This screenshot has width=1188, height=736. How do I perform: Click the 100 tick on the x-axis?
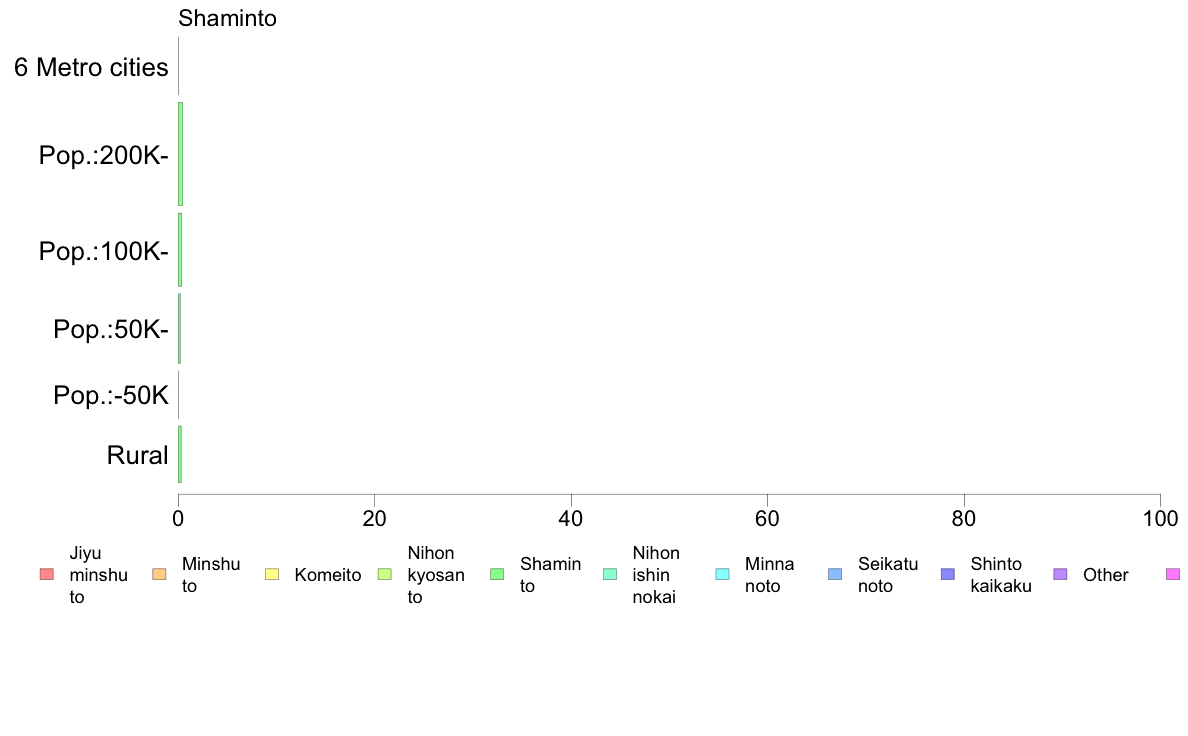click(1160, 518)
